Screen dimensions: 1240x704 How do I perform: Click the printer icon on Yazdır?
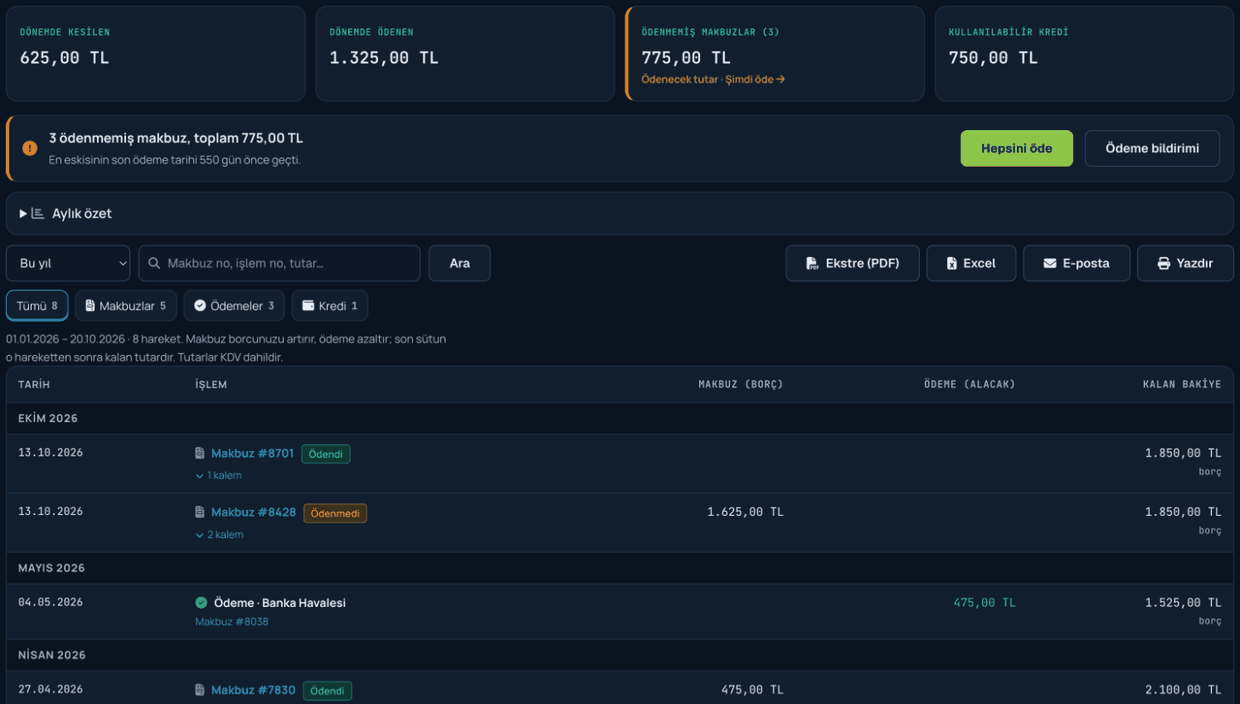[x=1164, y=263]
